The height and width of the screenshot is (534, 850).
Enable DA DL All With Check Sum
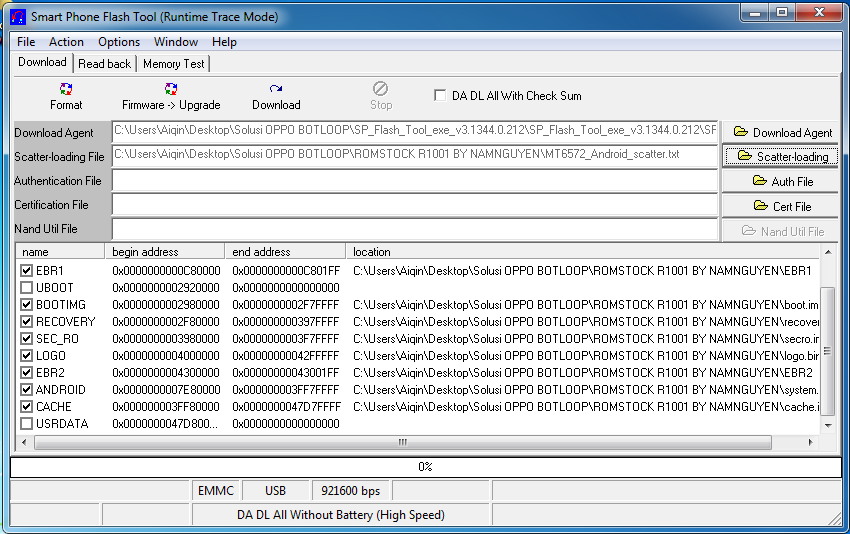point(440,96)
